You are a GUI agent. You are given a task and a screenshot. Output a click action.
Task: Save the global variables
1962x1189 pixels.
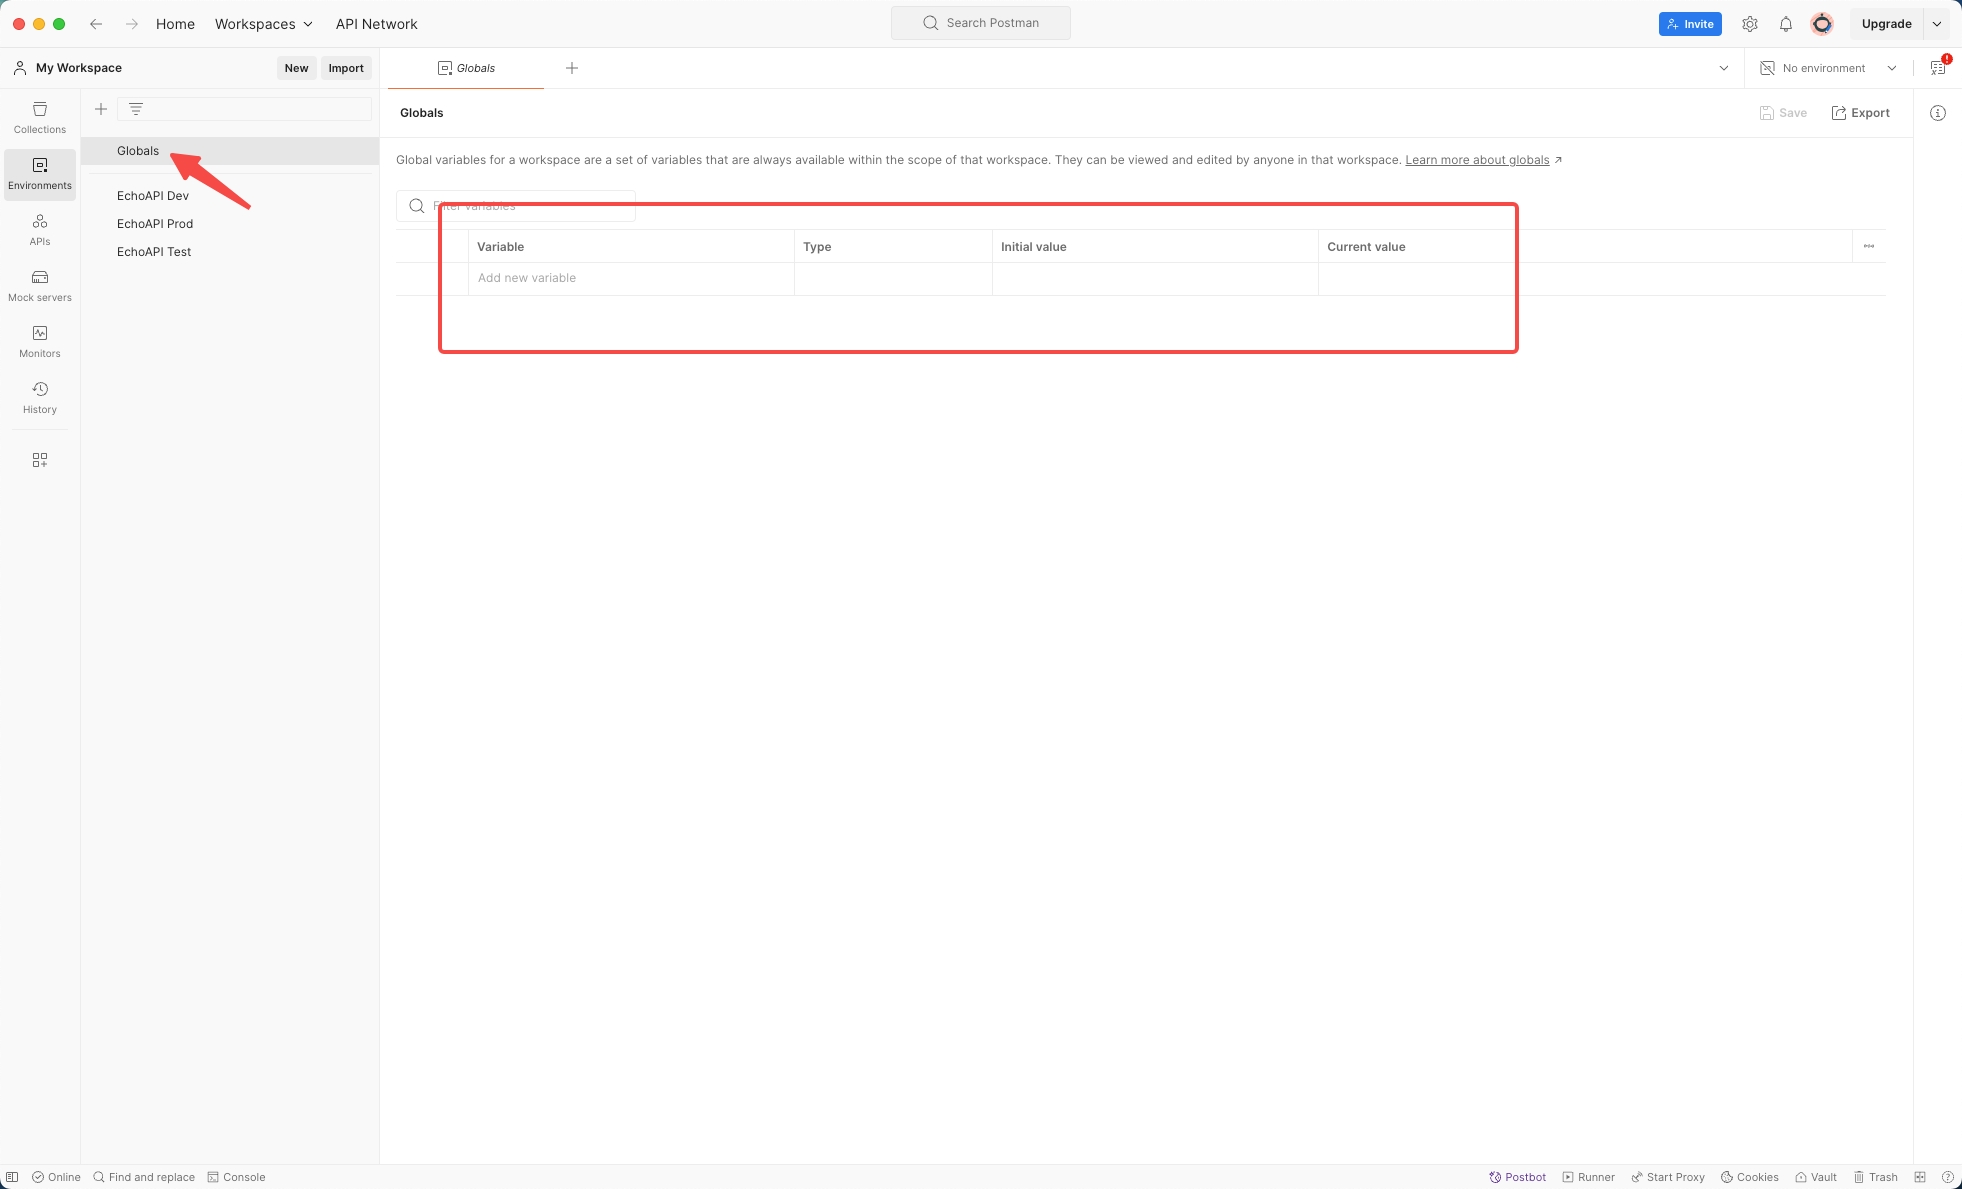point(1783,113)
